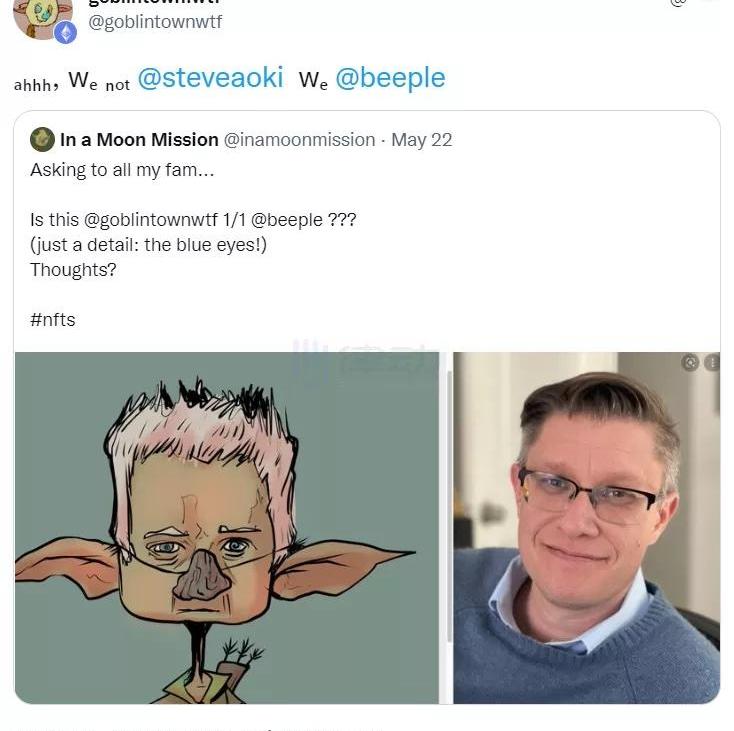
Task: Open the photo of man with glasses
Action: tap(587, 527)
